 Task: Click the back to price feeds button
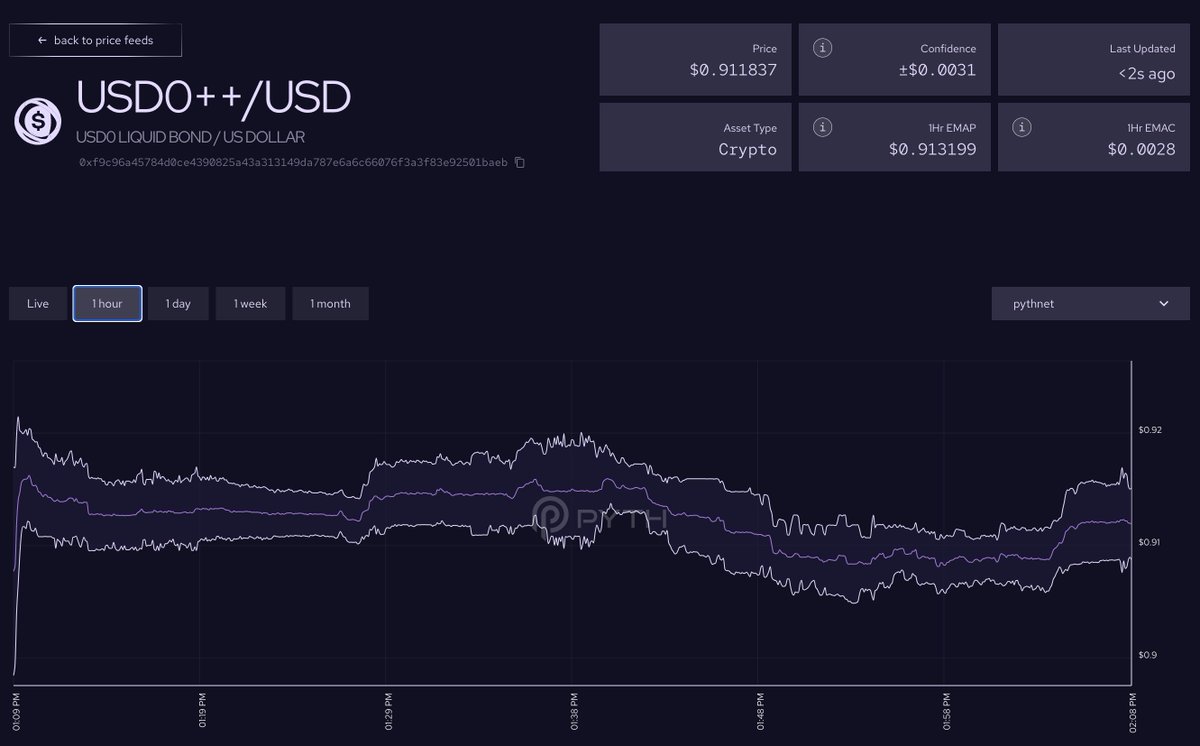(x=95, y=40)
